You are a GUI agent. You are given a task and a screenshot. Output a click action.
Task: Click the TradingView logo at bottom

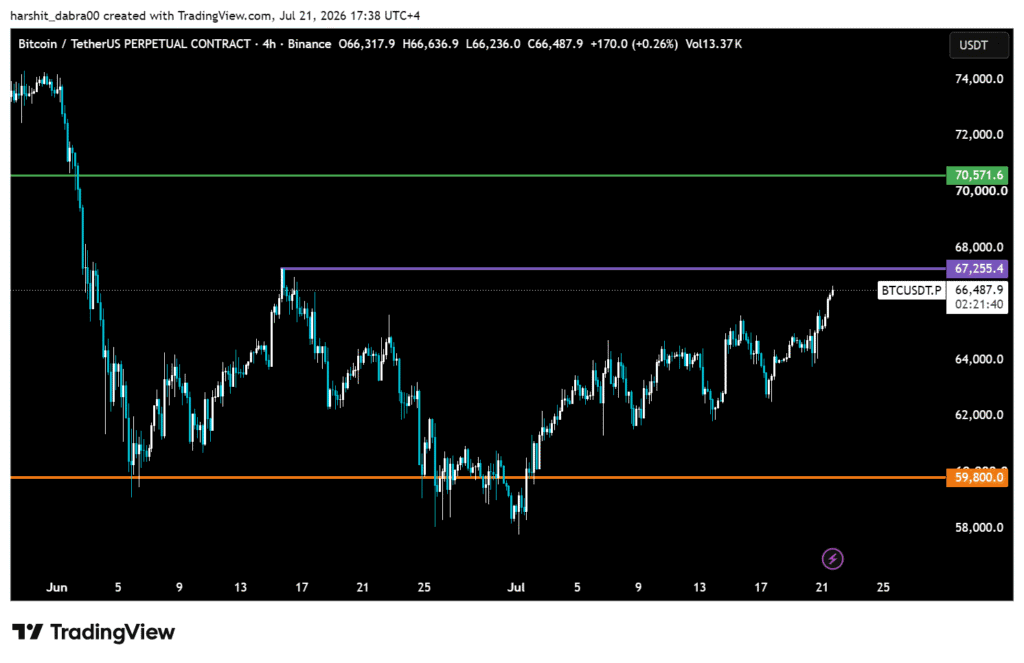point(93,632)
